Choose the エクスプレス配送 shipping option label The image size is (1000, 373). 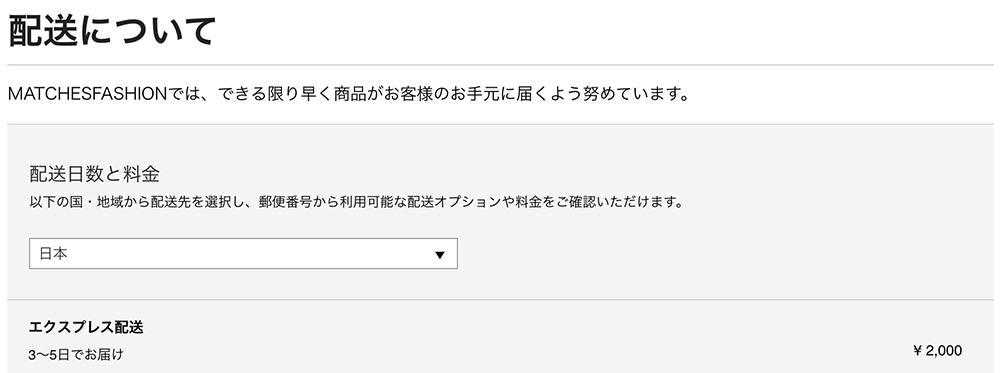click(86, 328)
